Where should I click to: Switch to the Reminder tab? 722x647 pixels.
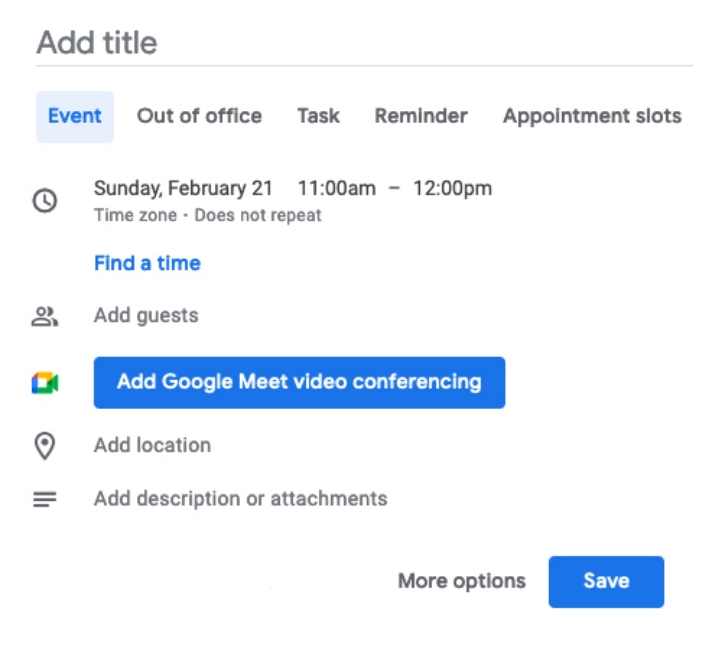coord(421,116)
